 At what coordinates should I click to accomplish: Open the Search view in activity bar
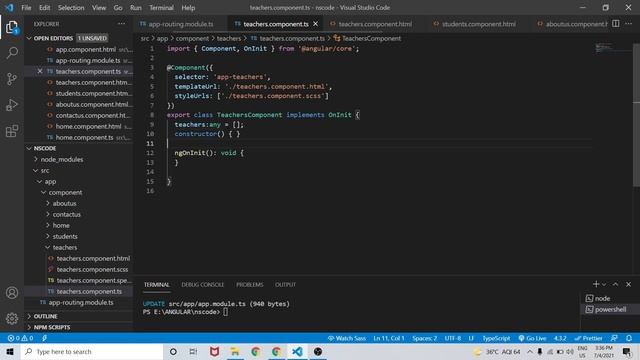pos(12,53)
